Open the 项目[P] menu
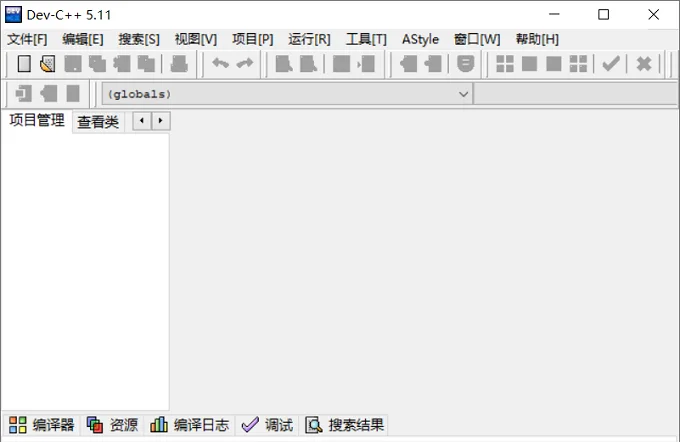This screenshot has height=442, width=680. (x=252, y=39)
